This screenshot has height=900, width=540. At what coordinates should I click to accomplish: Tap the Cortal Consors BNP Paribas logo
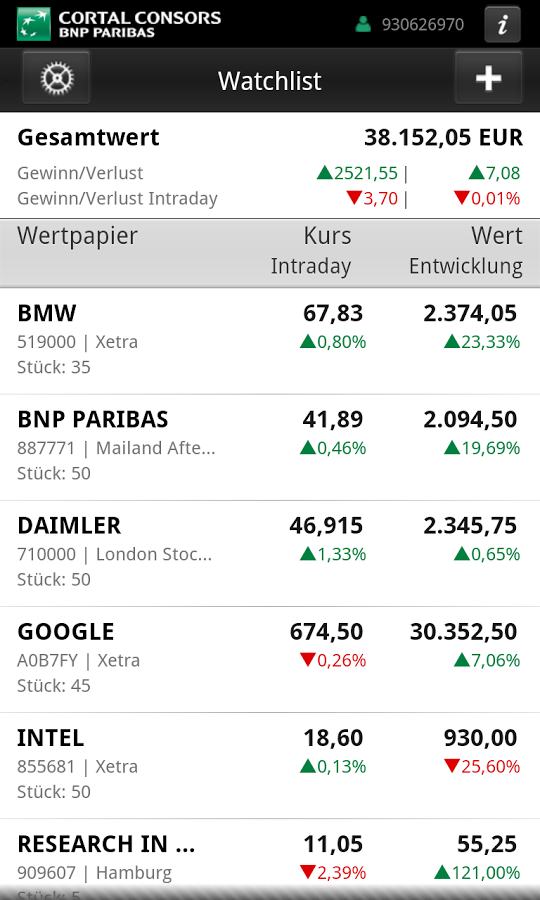click(119, 24)
